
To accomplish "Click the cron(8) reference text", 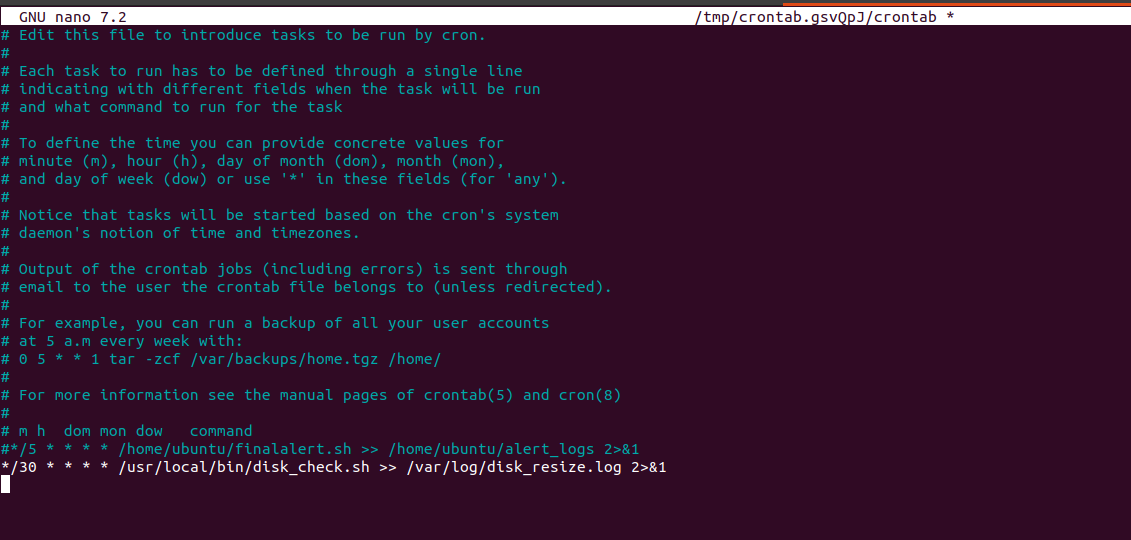I will 590,395.
